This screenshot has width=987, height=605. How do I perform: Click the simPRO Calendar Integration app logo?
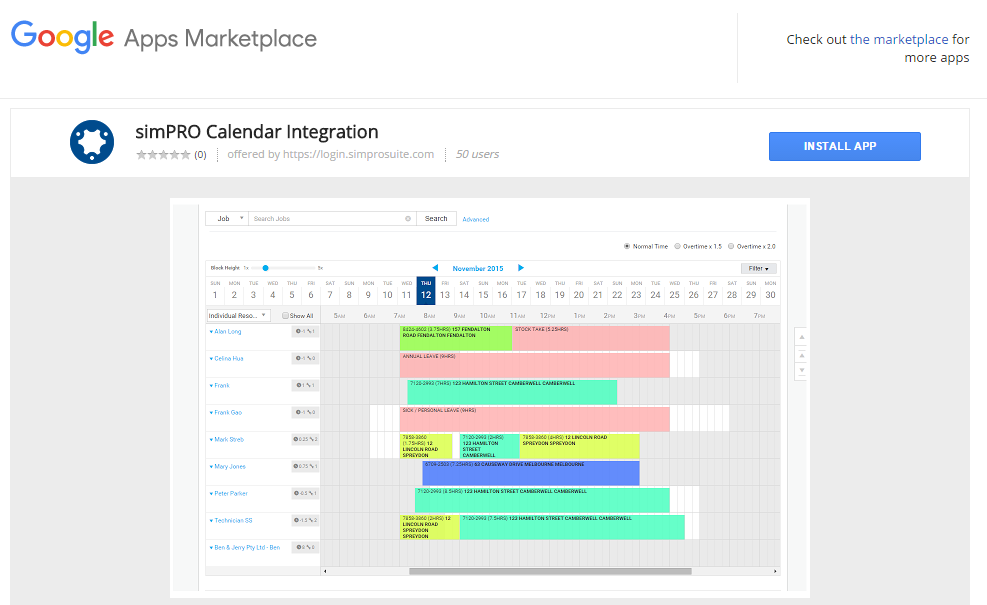click(x=91, y=142)
